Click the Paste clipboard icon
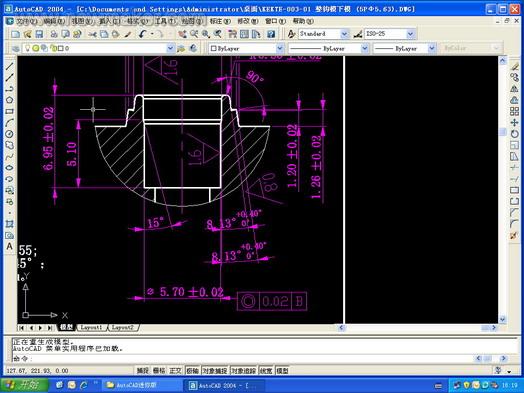 116,34
